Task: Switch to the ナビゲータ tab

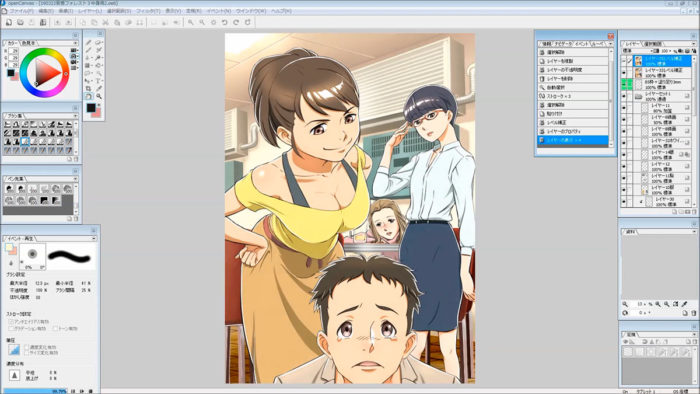Action: pyautogui.click(x=562, y=44)
